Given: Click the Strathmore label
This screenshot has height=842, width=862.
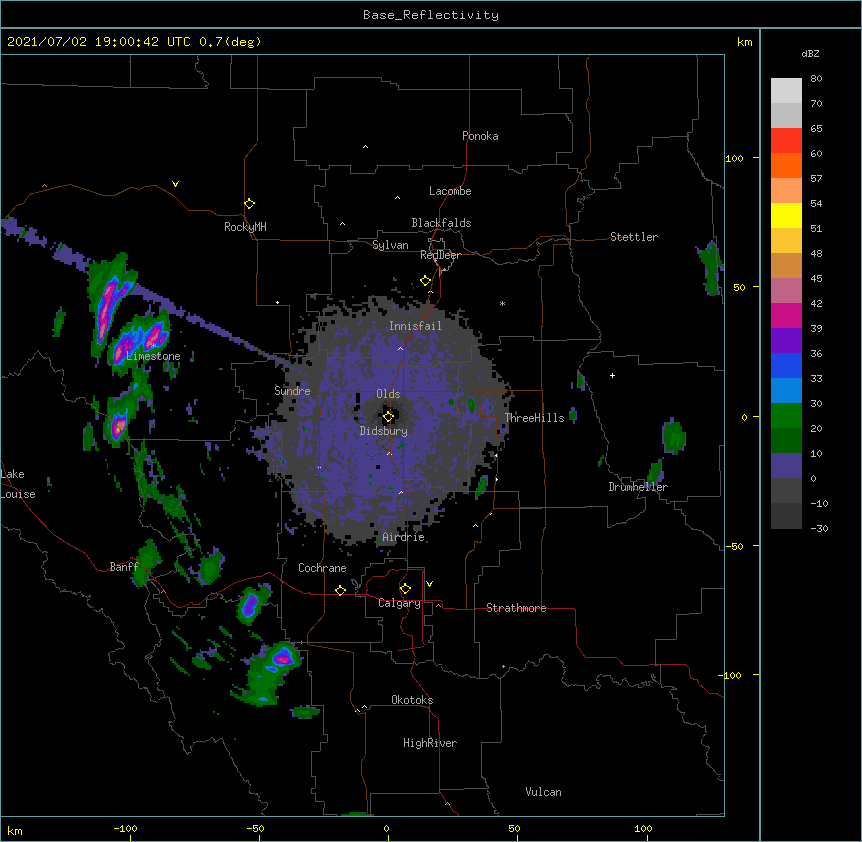Looking at the screenshot, I should [516, 608].
